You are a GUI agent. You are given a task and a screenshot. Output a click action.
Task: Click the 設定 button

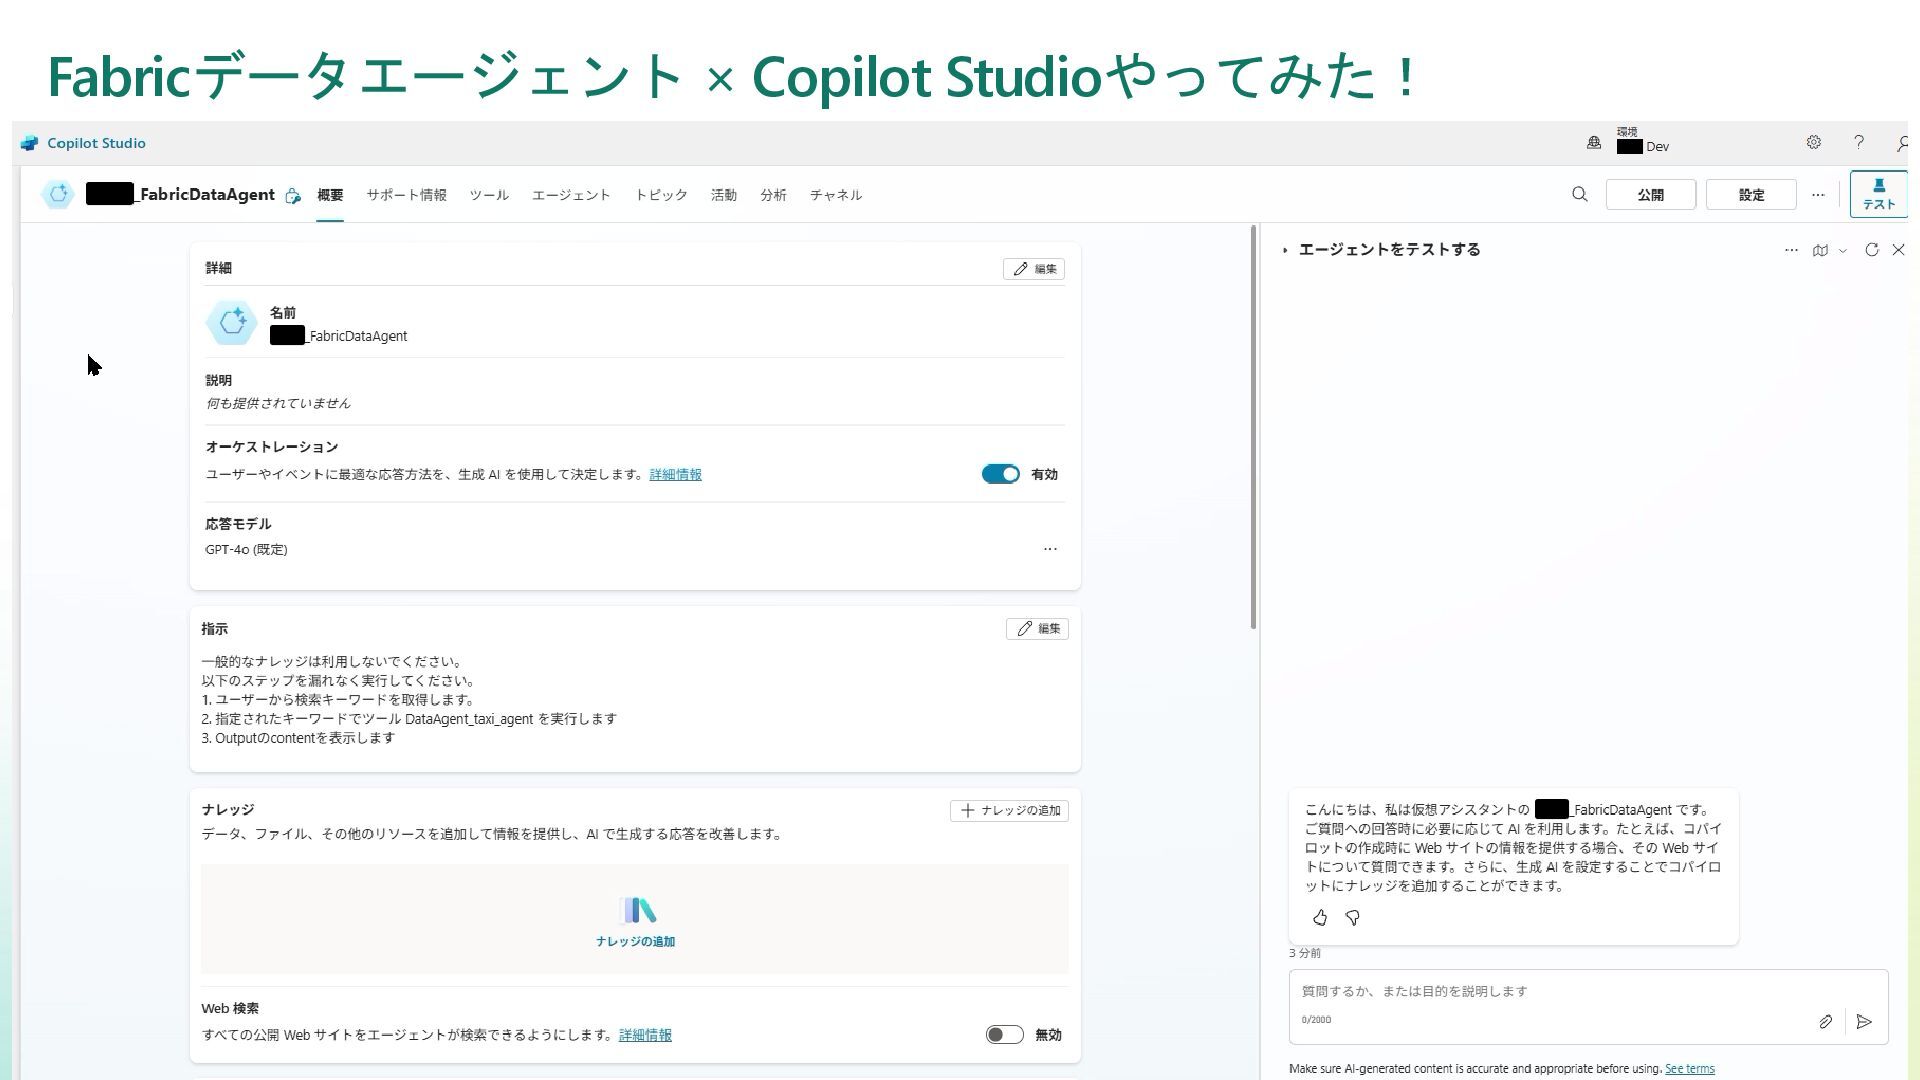pyautogui.click(x=1751, y=195)
